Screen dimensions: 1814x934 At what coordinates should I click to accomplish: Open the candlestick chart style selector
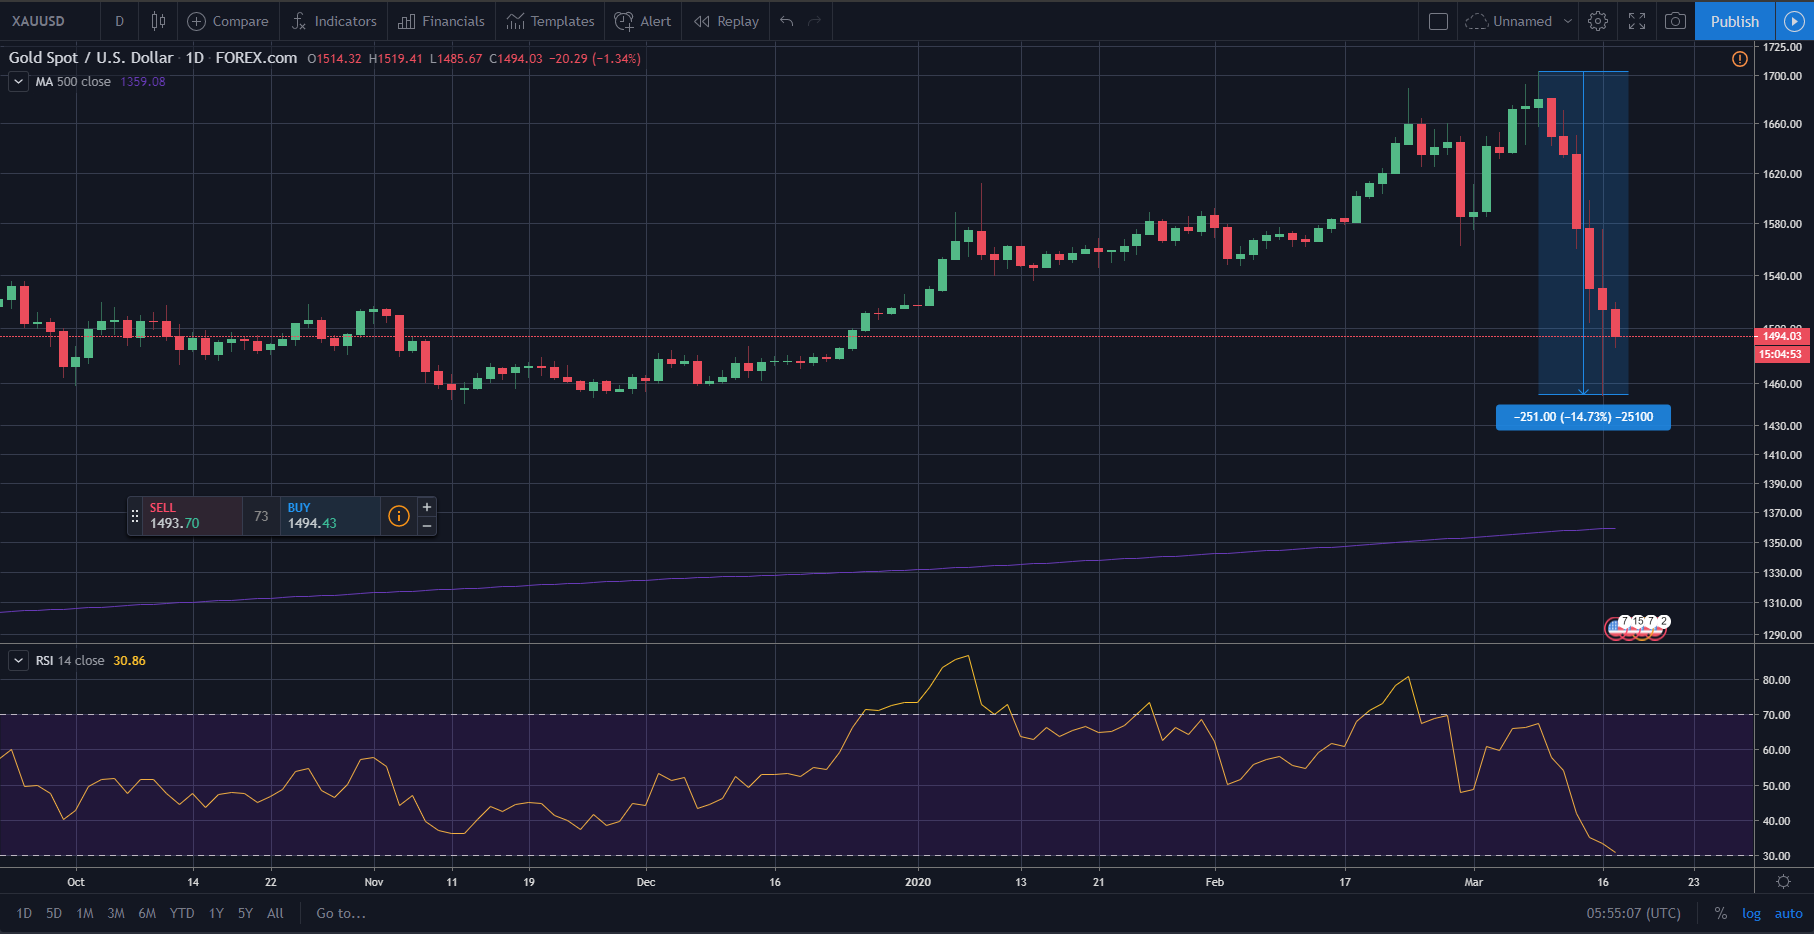coord(158,21)
